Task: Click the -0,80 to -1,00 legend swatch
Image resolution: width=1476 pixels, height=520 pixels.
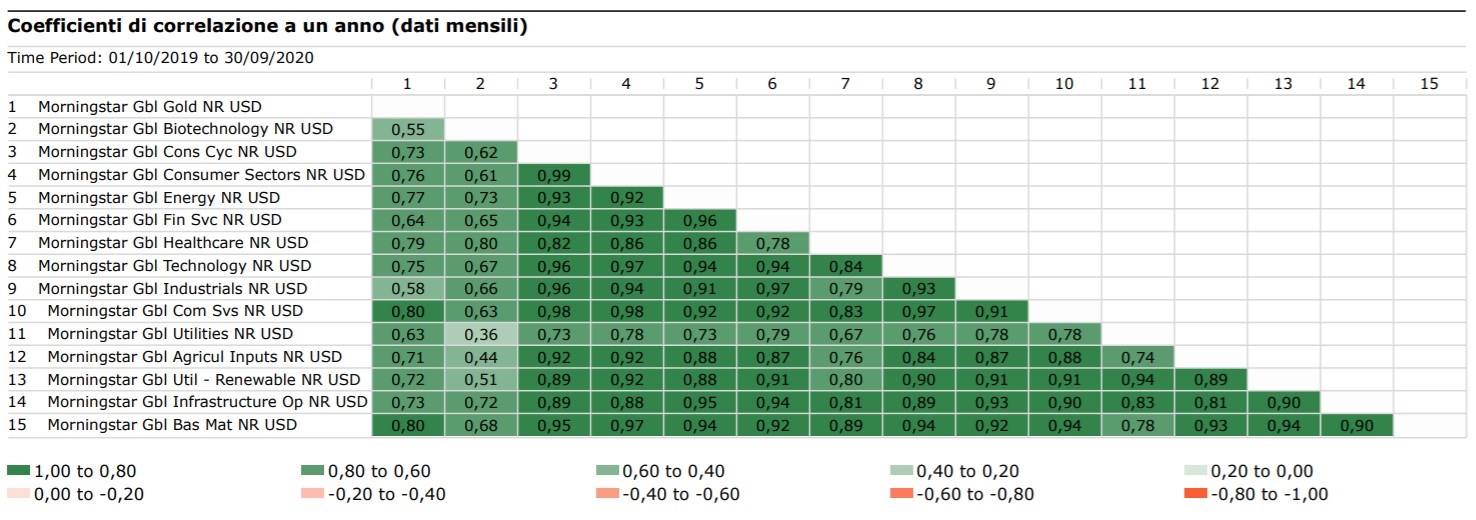Action: 1195,493
